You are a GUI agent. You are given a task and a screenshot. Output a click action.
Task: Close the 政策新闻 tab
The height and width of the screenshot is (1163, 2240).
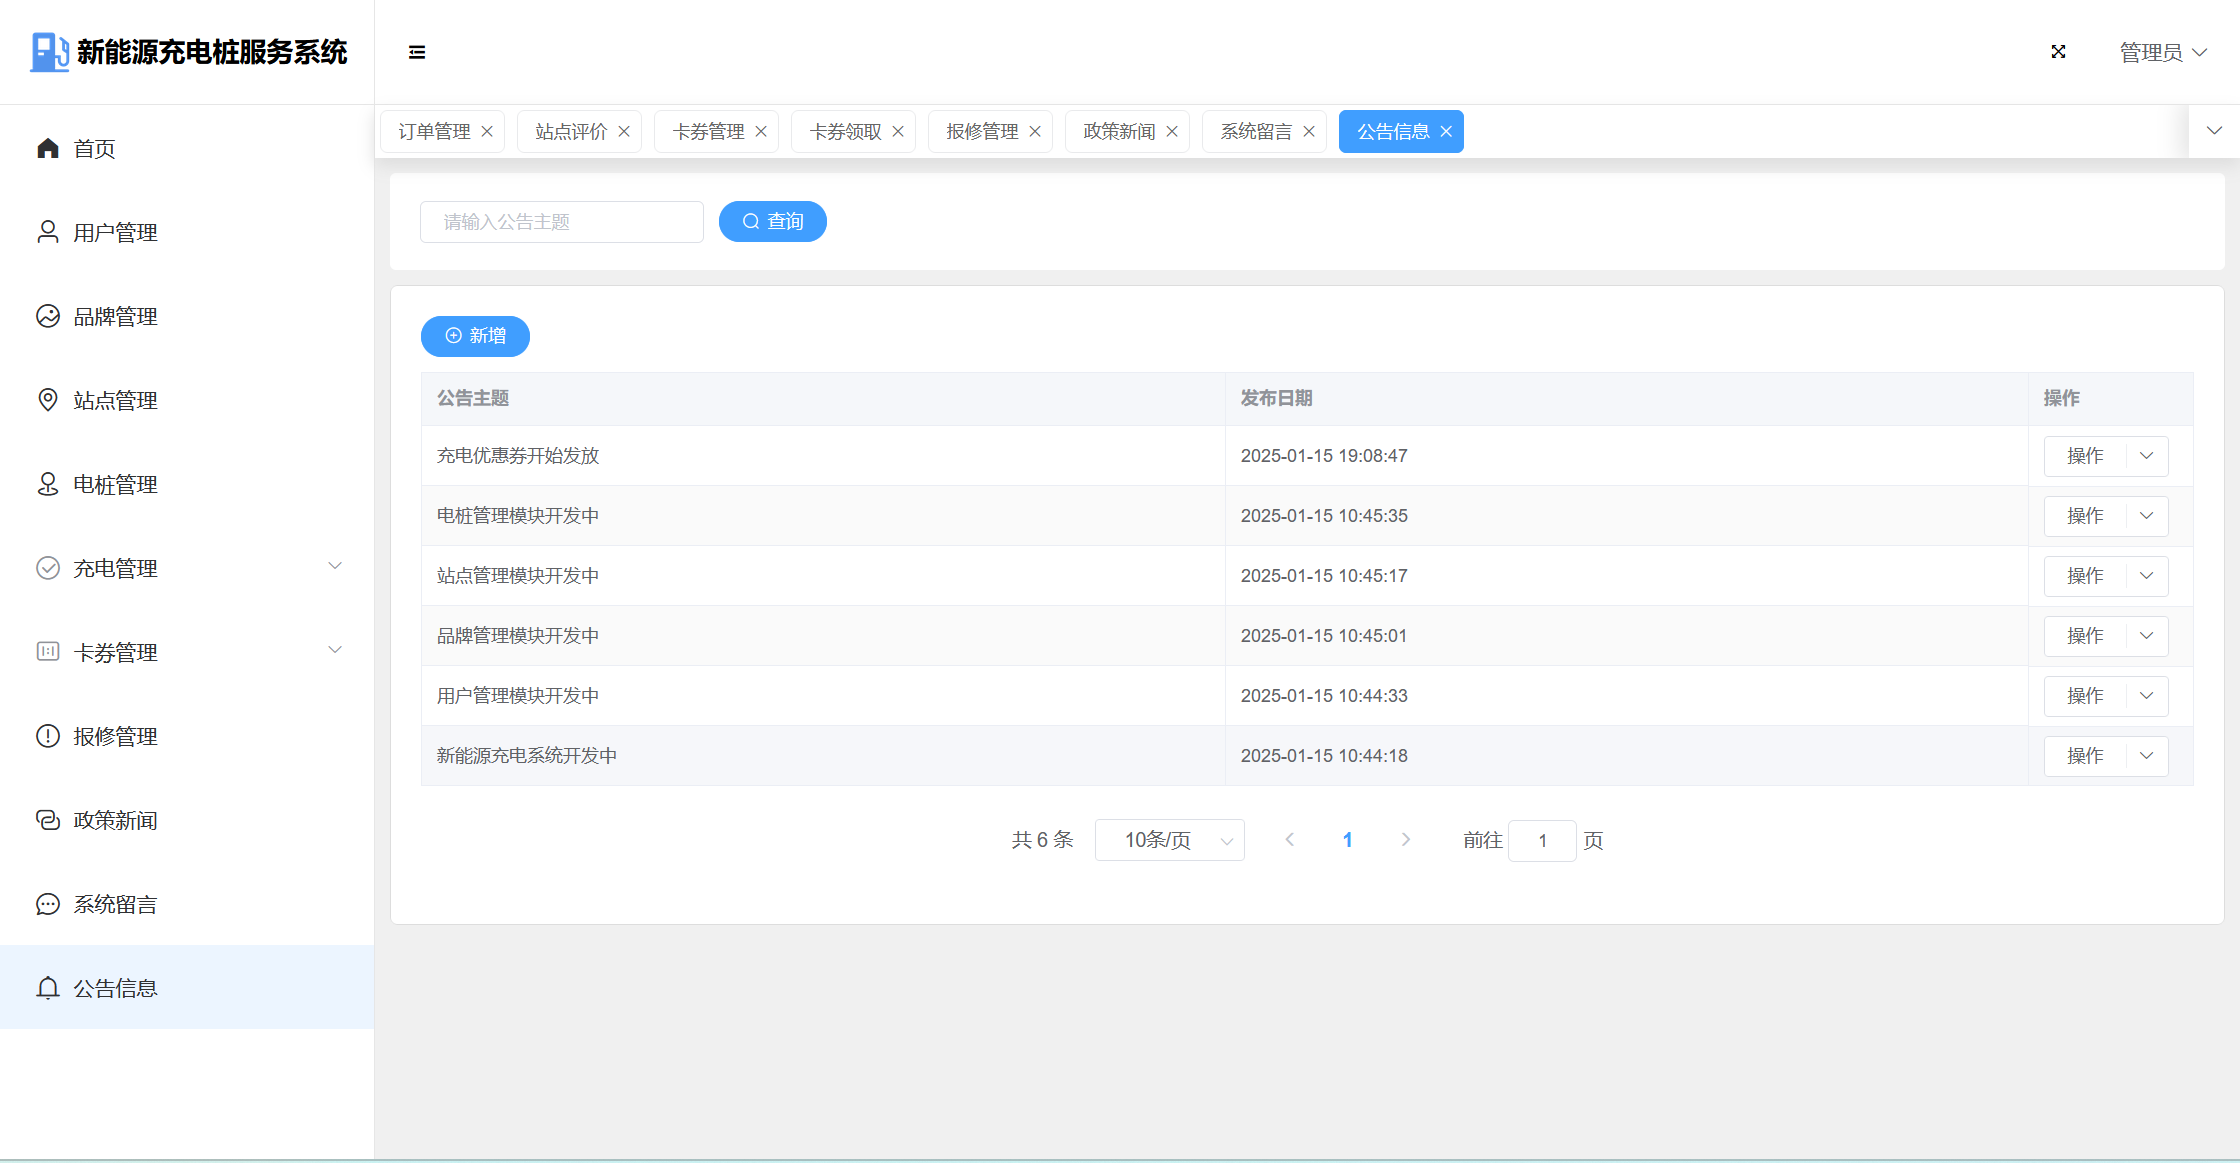click(1172, 131)
